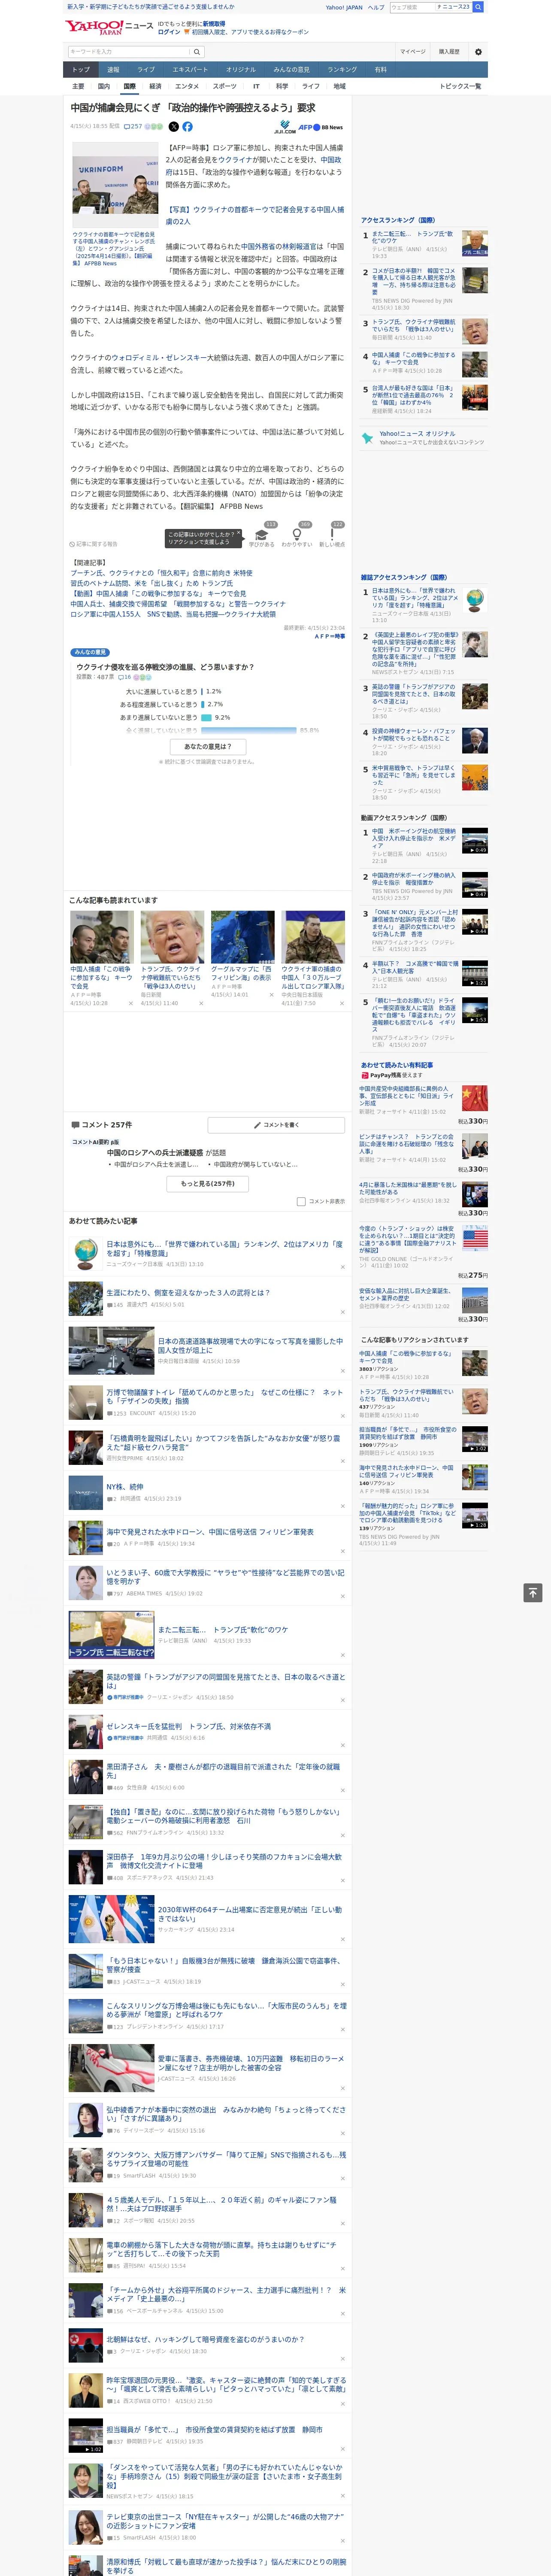This screenshot has height=2576, width=551.
Task: Open the ライブ navigation tab
Action: pos(146,70)
